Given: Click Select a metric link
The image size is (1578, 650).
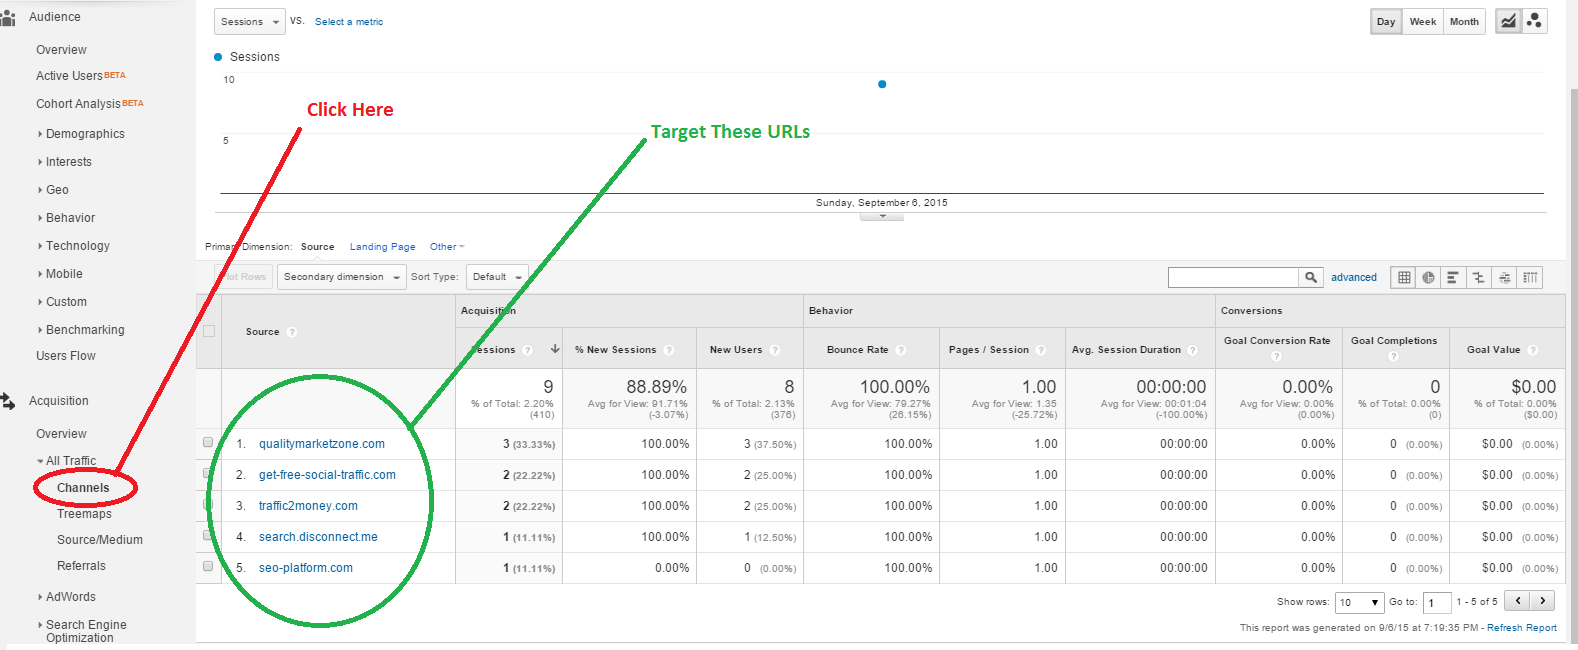Looking at the screenshot, I should (349, 22).
